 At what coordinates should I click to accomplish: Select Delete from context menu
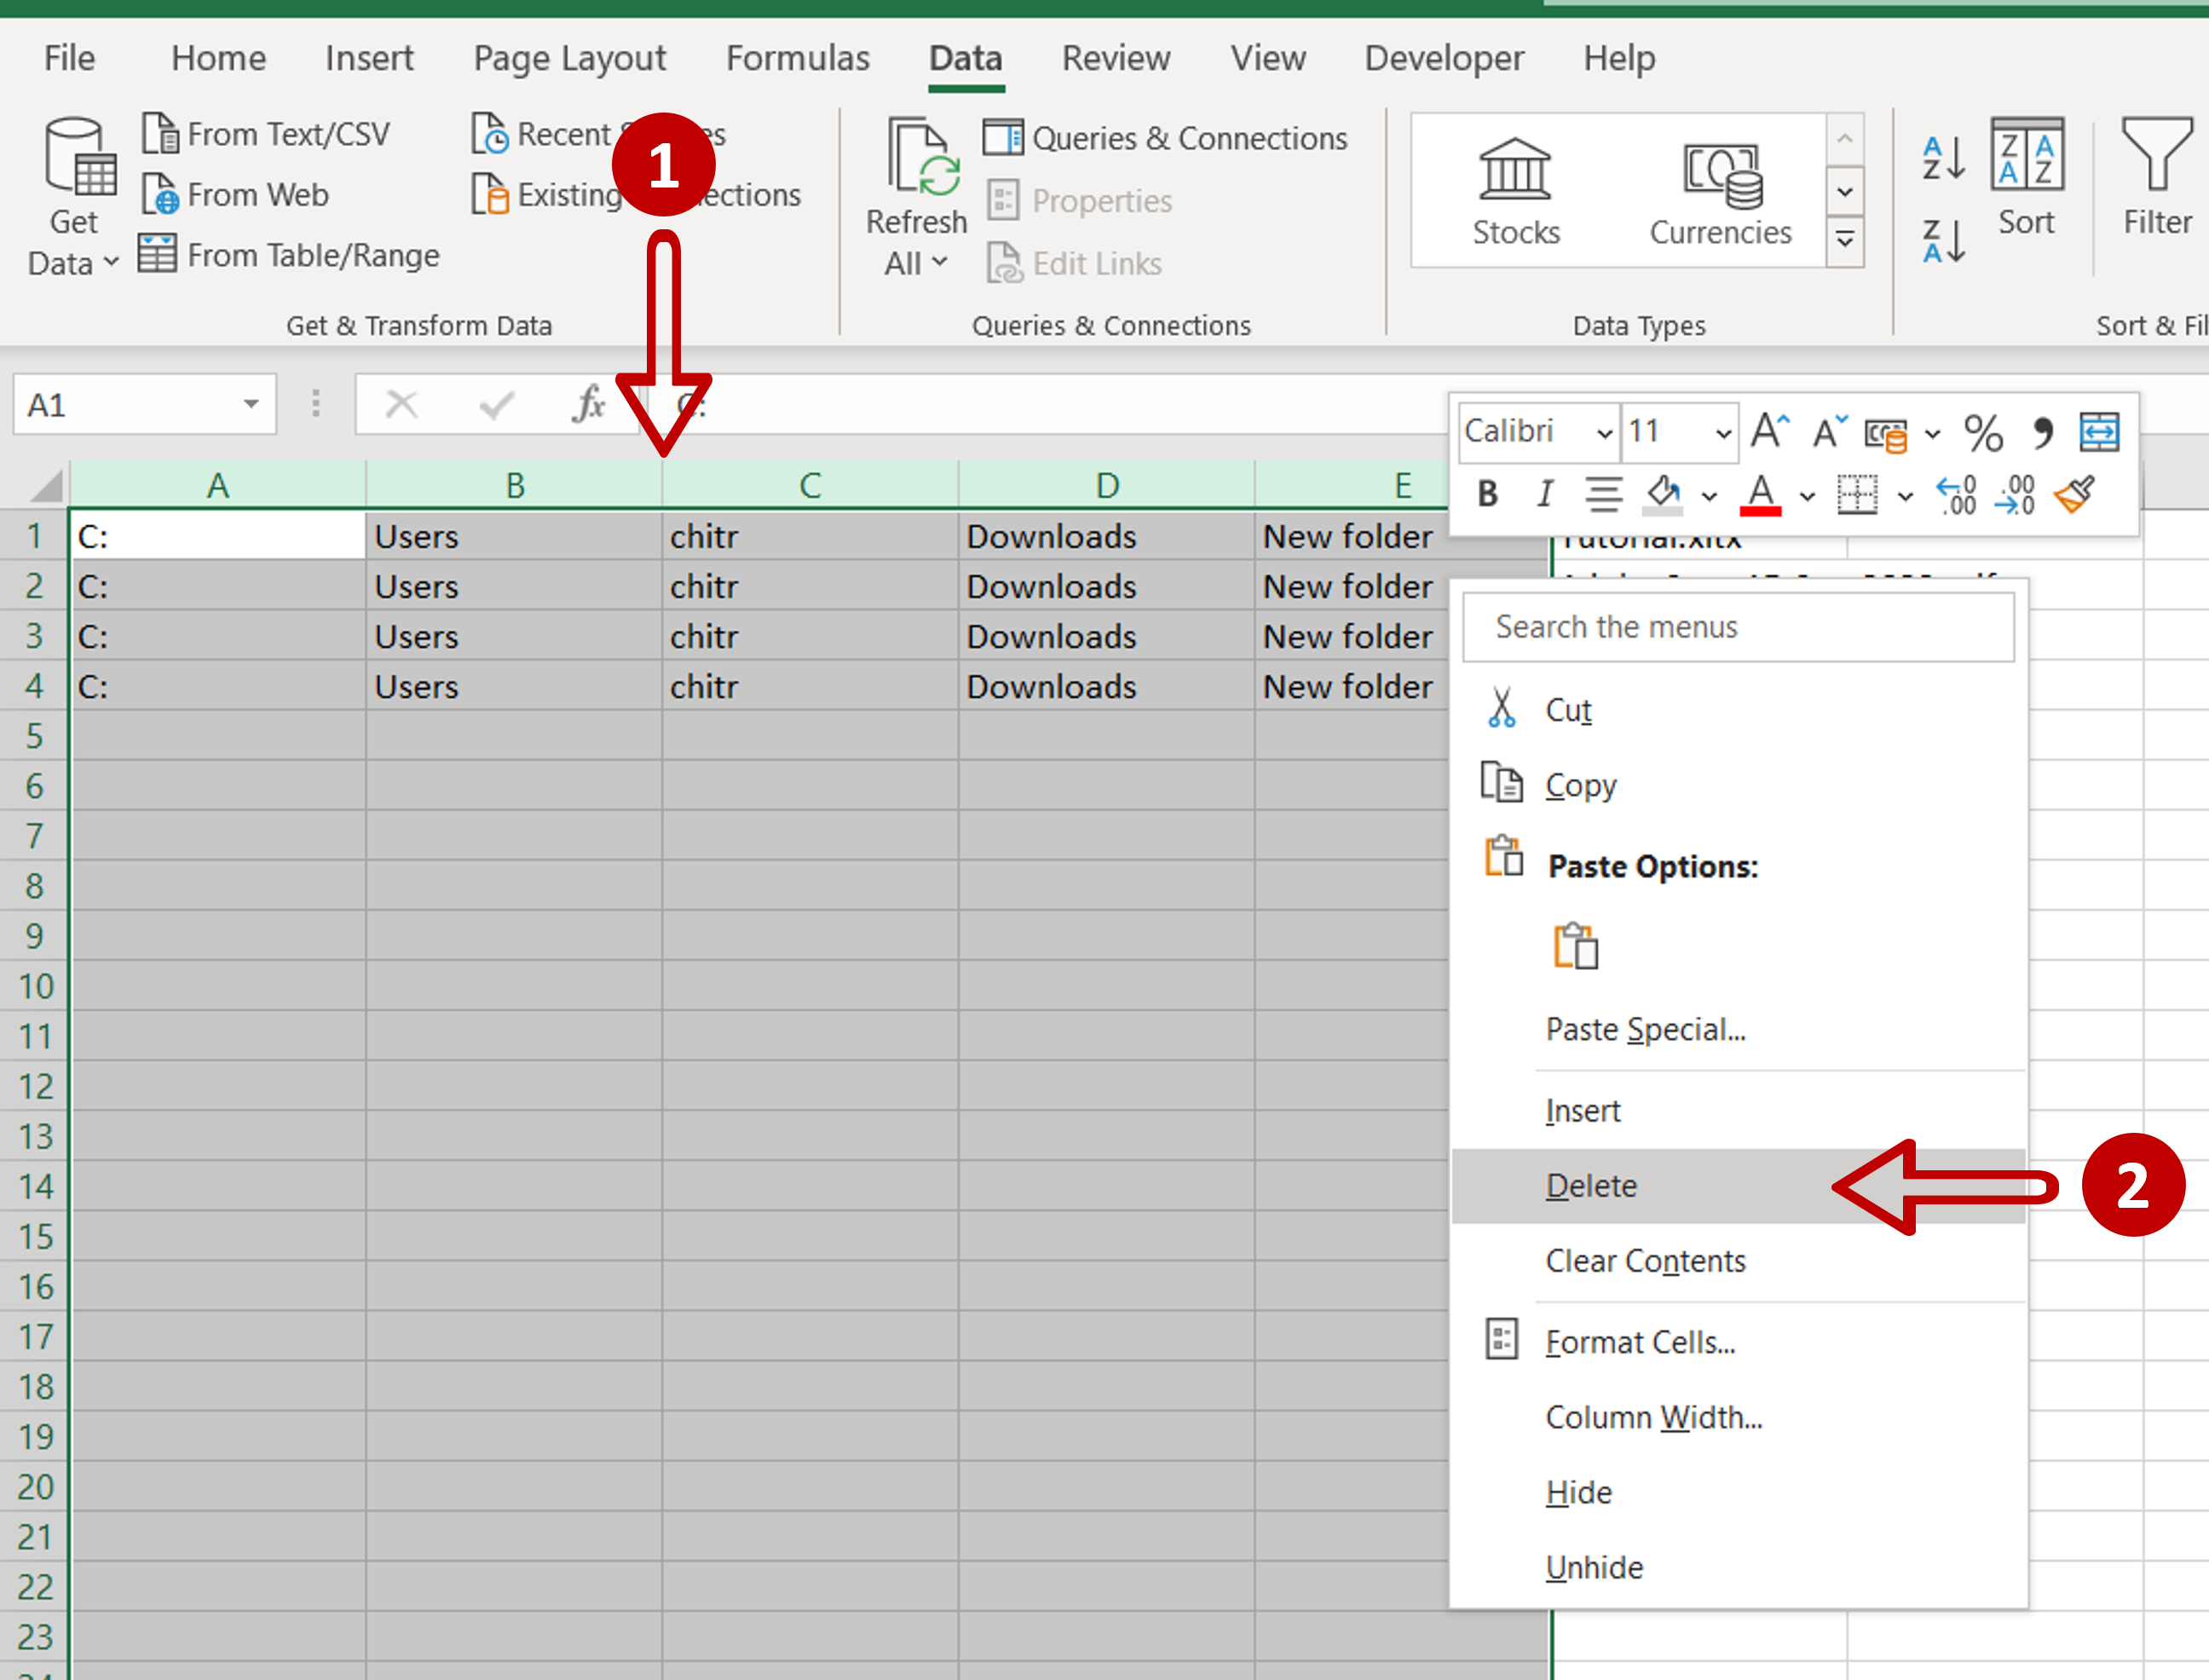(1588, 1184)
